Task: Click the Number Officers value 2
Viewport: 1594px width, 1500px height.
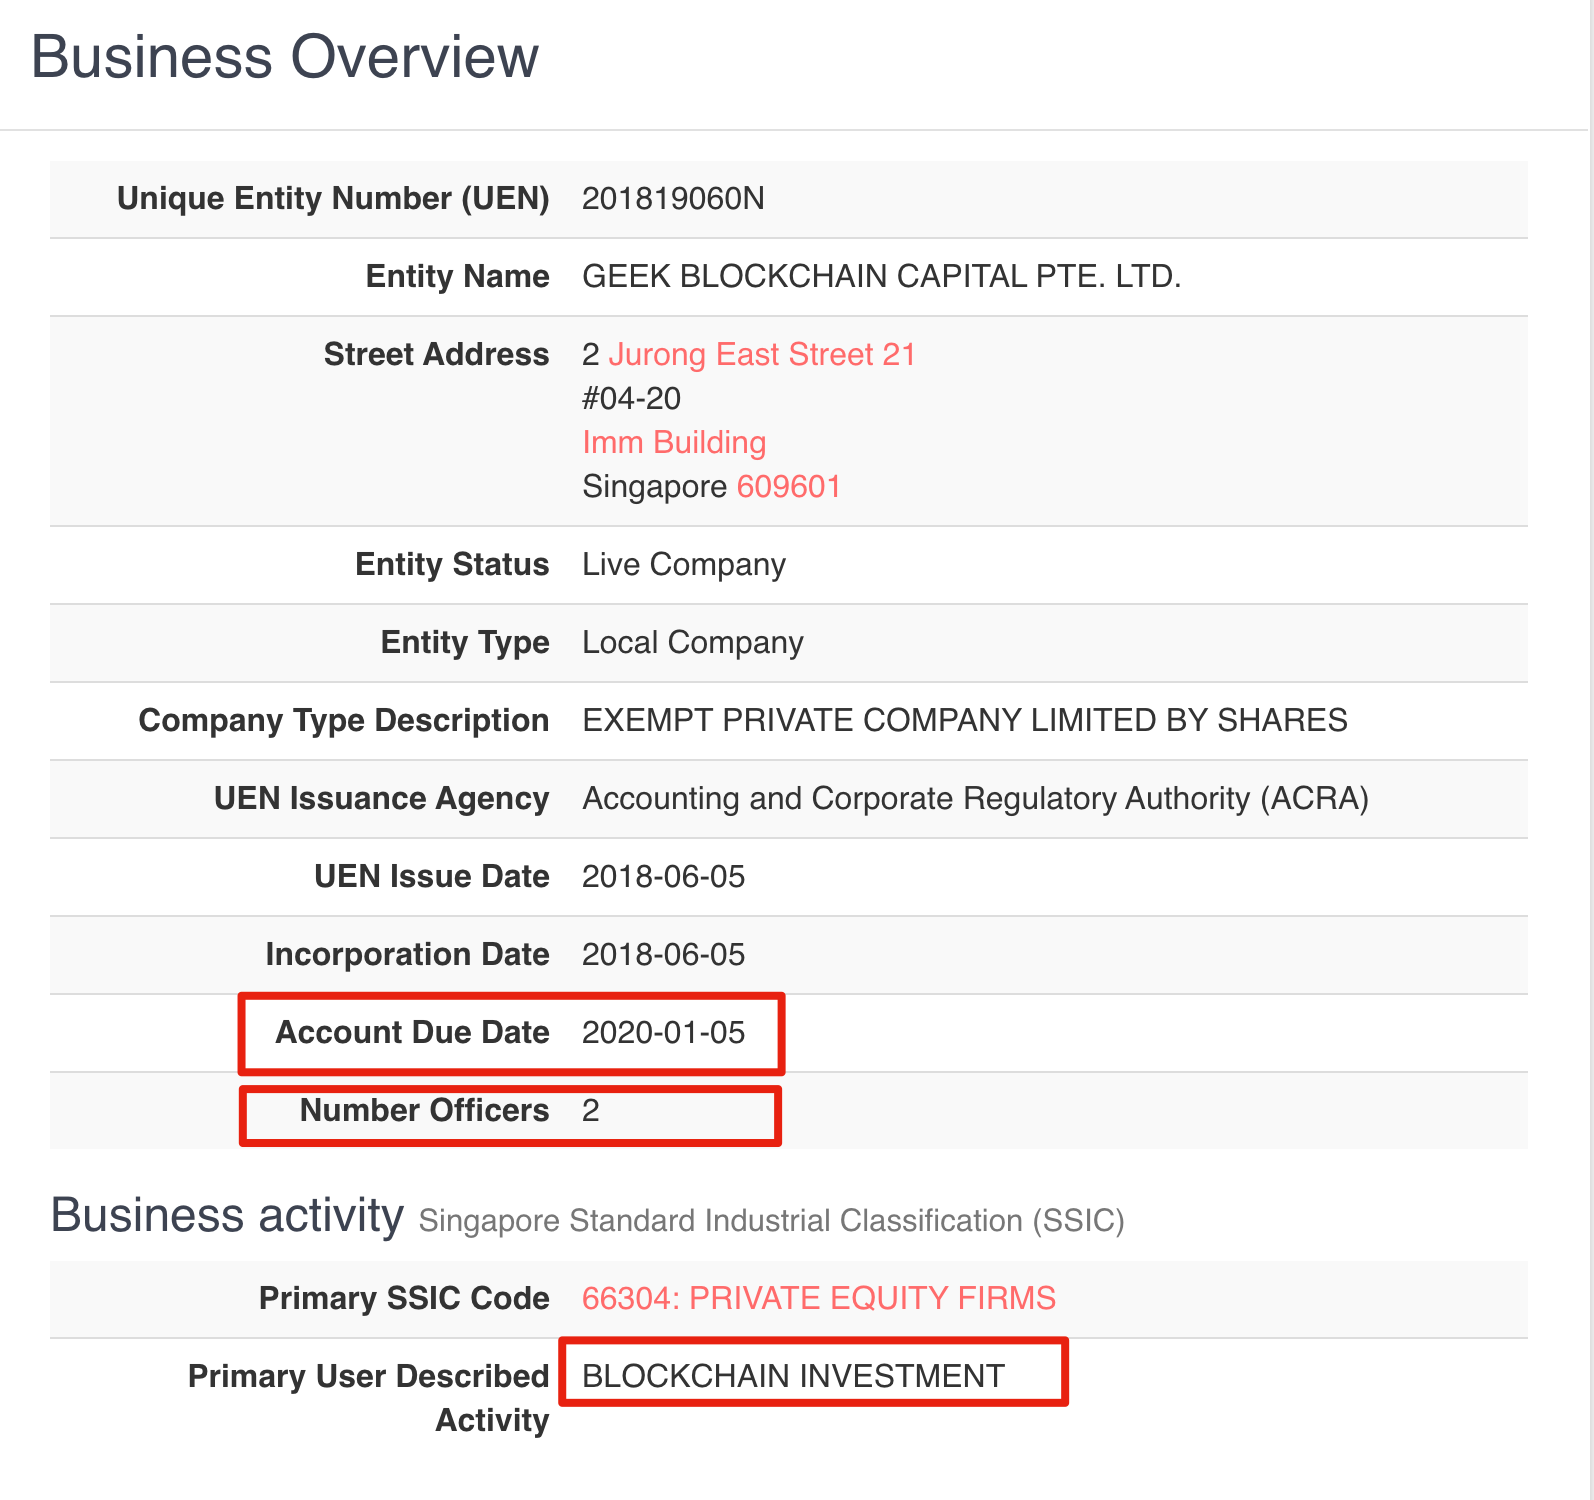Action: (x=591, y=1111)
